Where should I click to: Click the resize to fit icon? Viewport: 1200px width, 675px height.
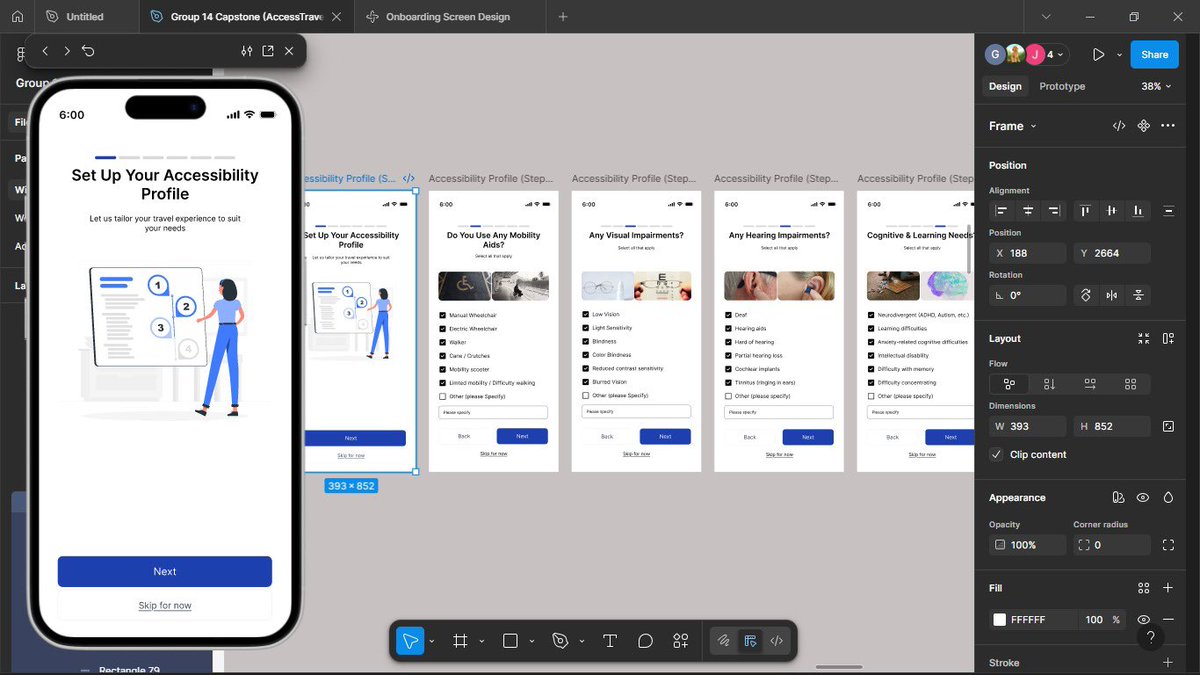point(1144,339)
